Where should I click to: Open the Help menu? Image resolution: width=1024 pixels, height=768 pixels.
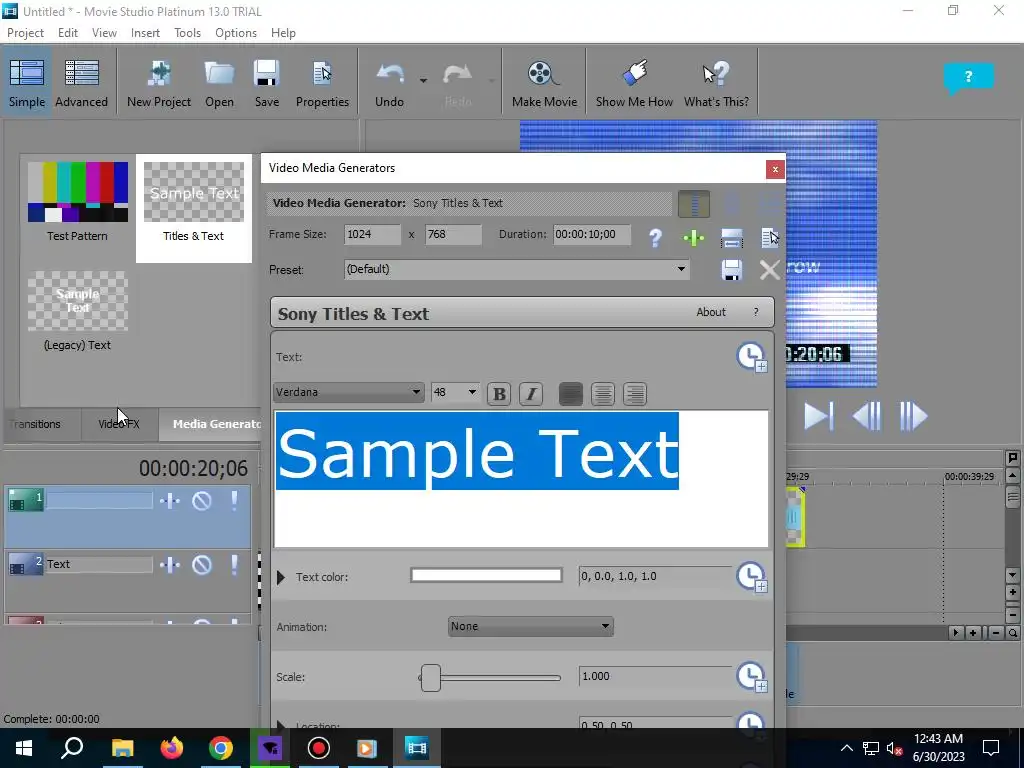[x=283, y=33]
